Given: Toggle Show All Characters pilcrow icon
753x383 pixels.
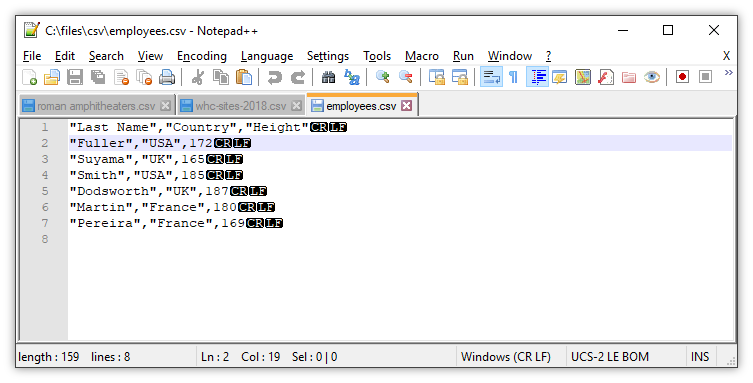Looking at the screenshot, I should pos(513,77).
